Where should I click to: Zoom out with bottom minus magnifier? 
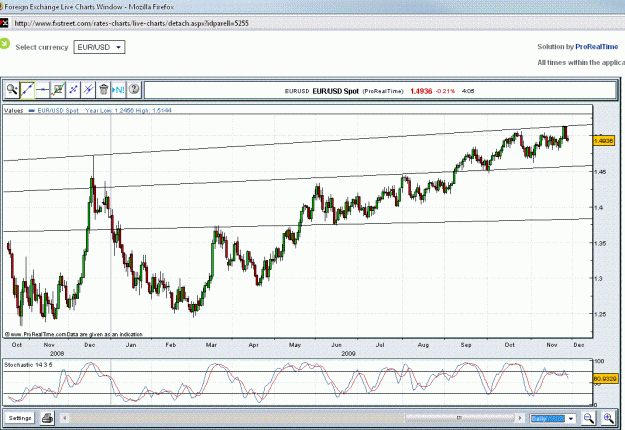(589, 418)
